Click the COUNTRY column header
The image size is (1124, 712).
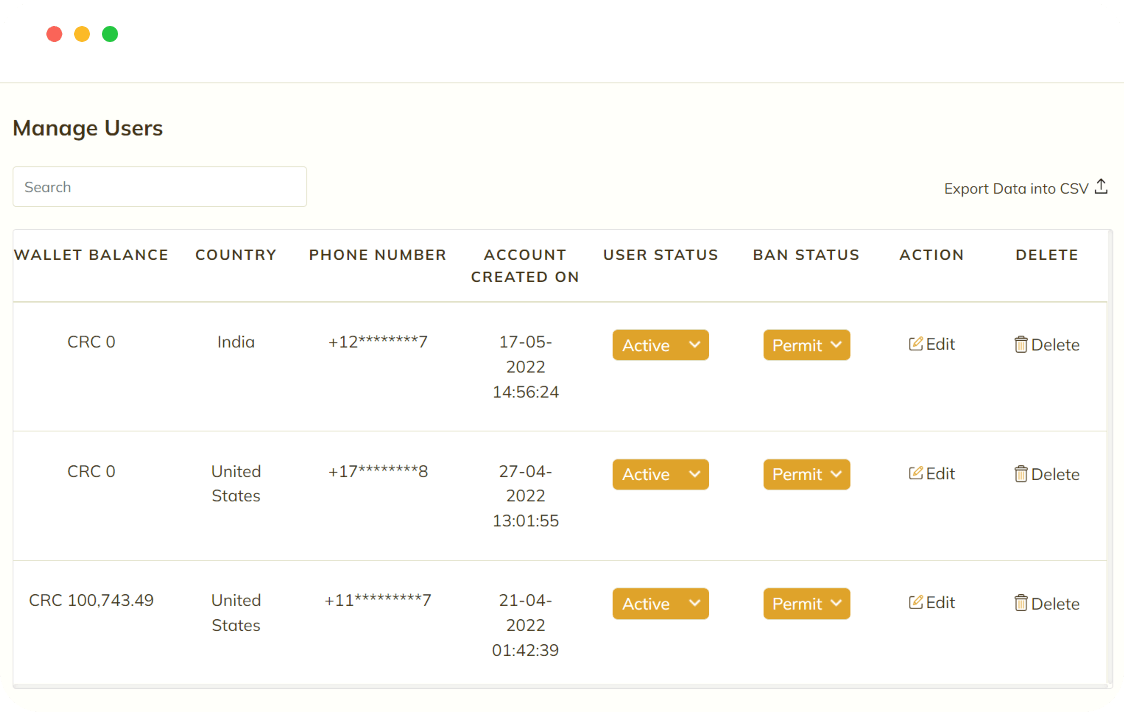click(x=236, y=254)
